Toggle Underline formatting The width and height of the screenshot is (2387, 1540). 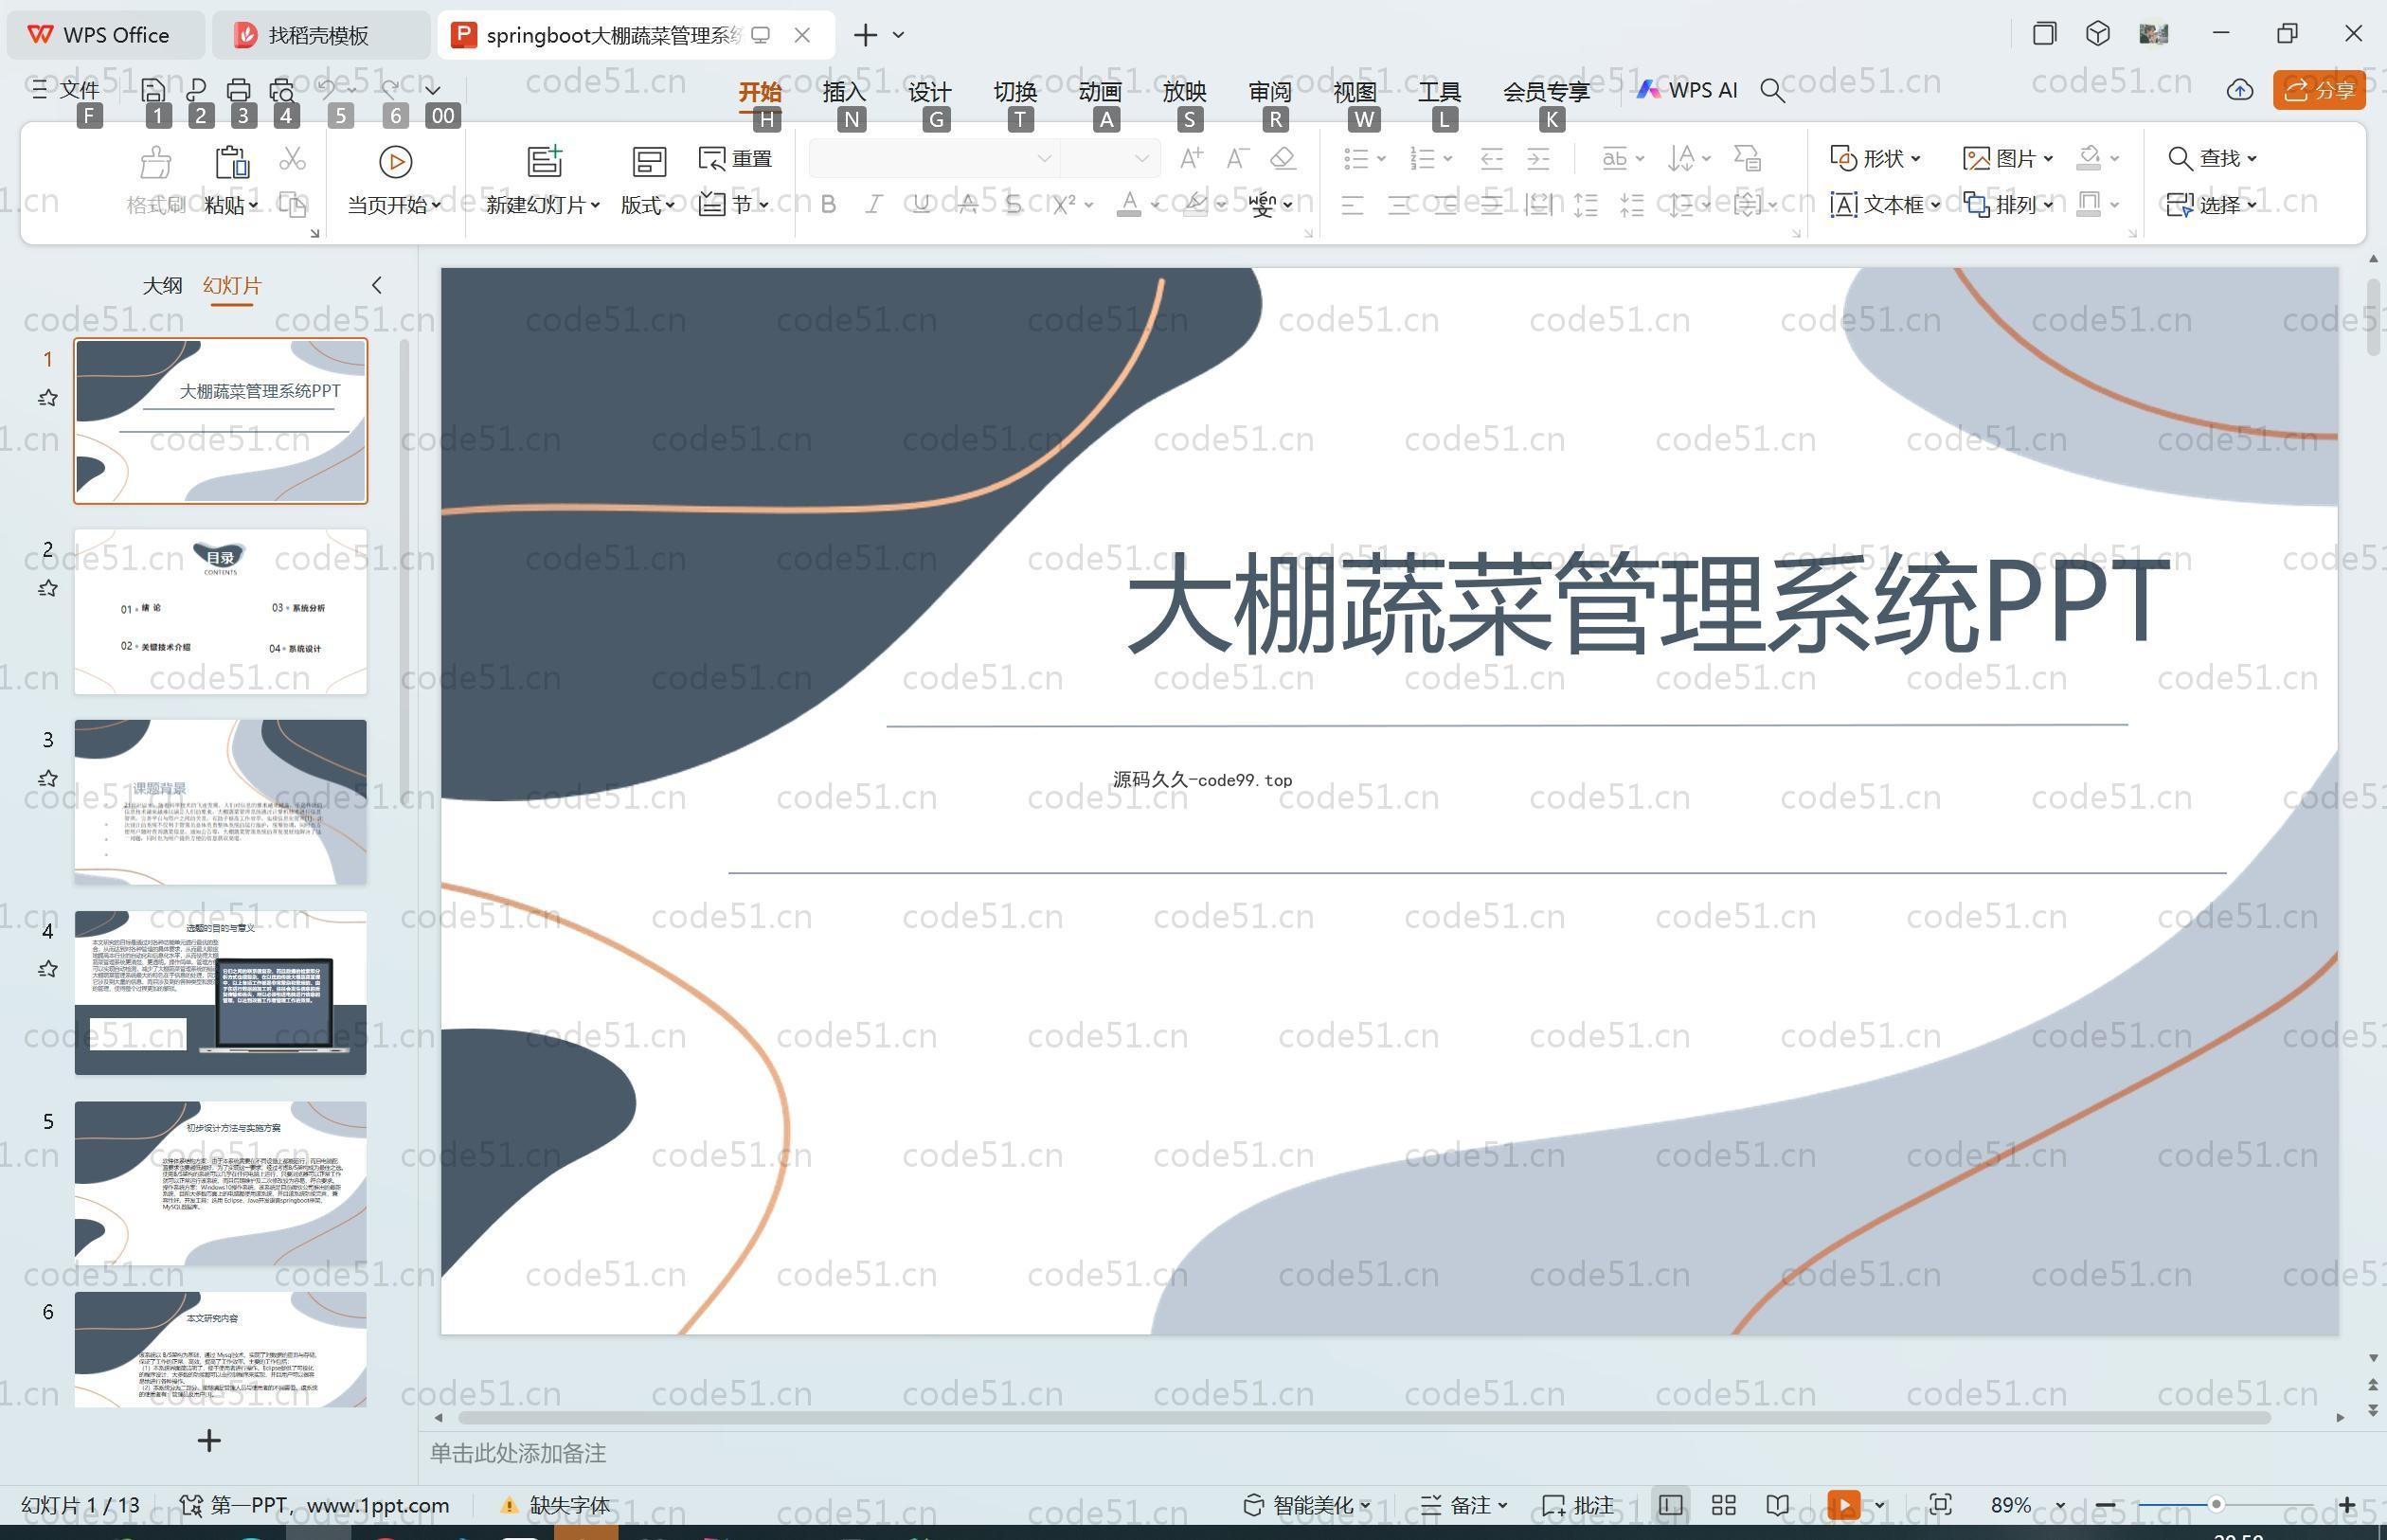[921, 204]
